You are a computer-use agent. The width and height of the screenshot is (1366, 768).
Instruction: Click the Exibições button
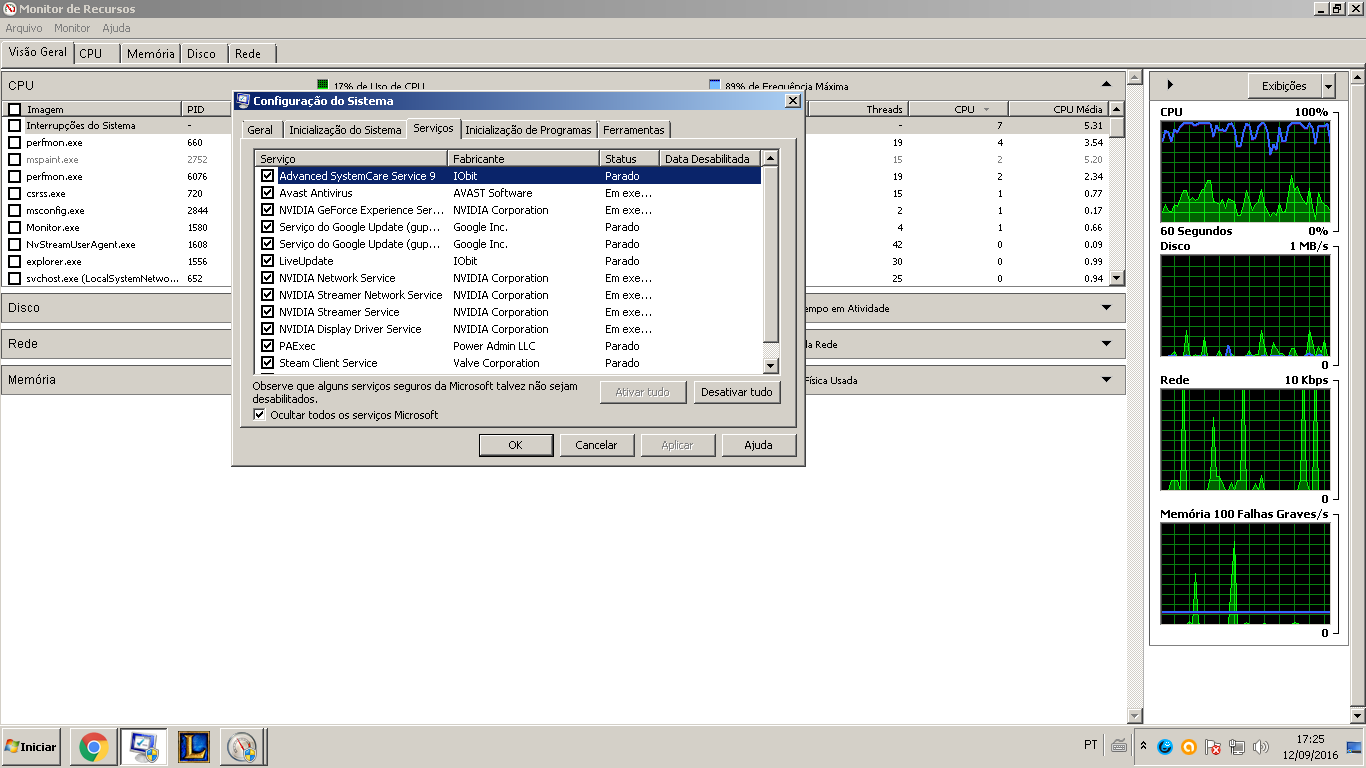pyautogui.click(x=1284, y=86)
